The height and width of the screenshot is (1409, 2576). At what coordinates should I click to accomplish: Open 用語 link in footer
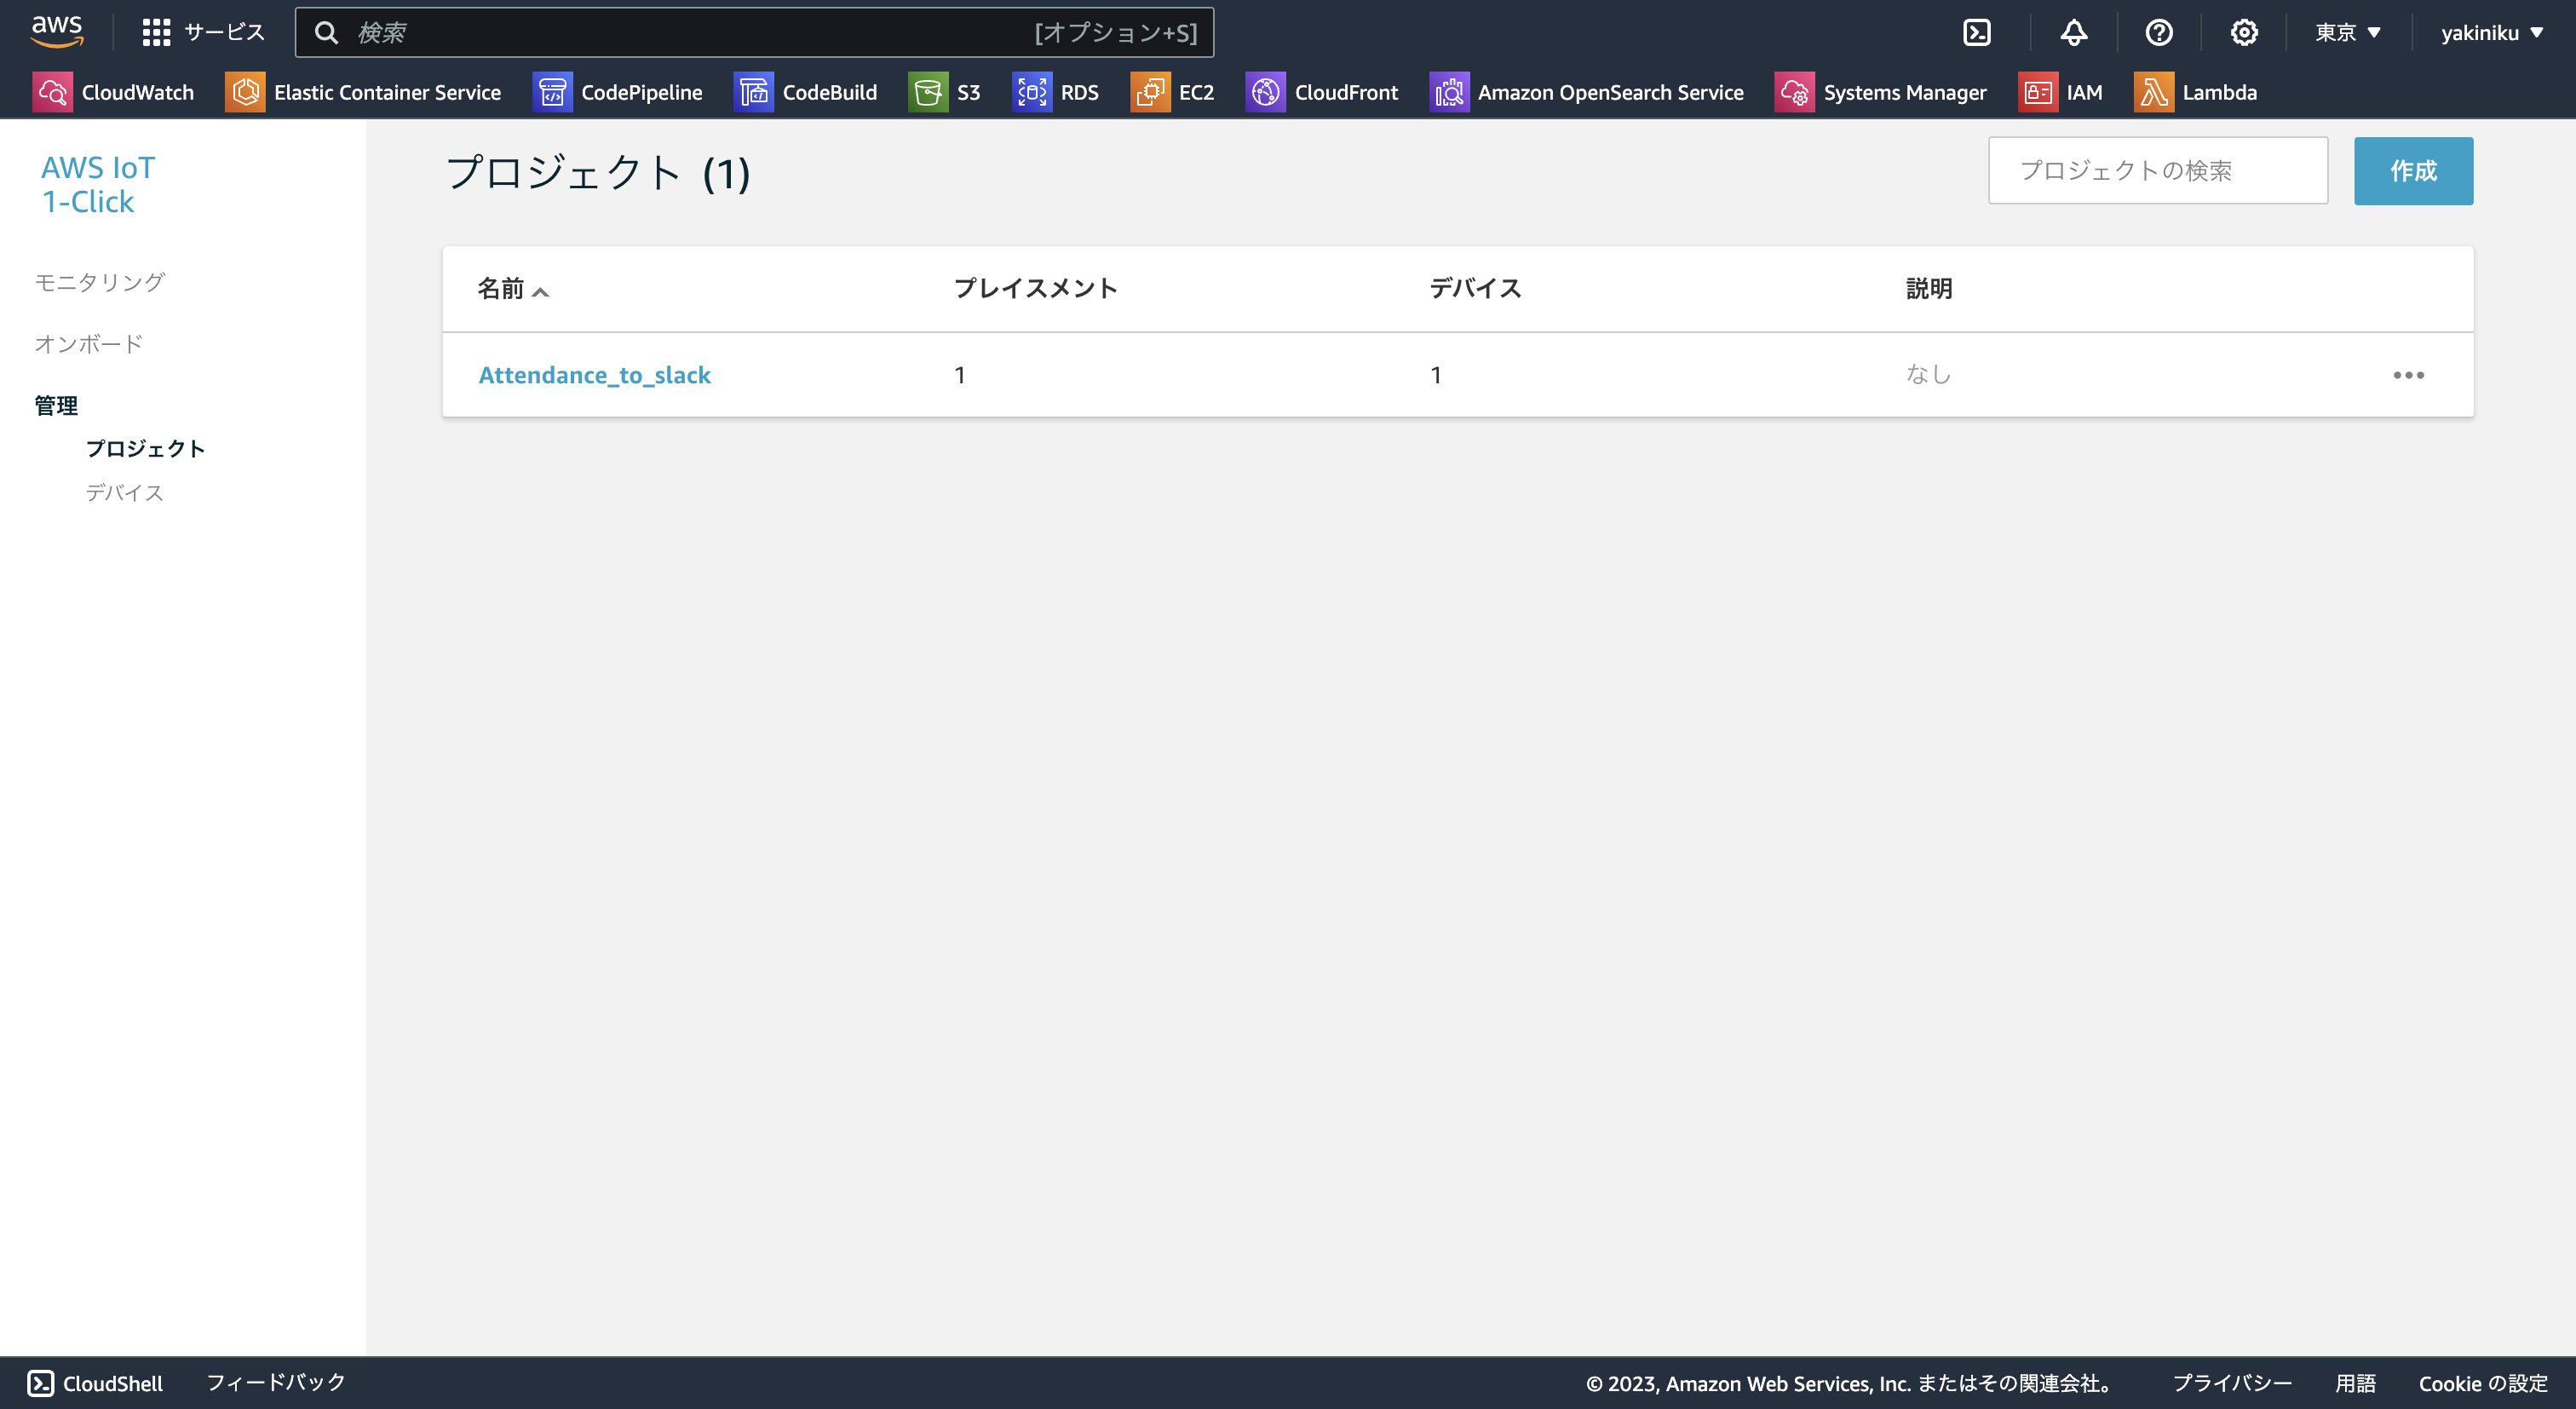2355,1383
